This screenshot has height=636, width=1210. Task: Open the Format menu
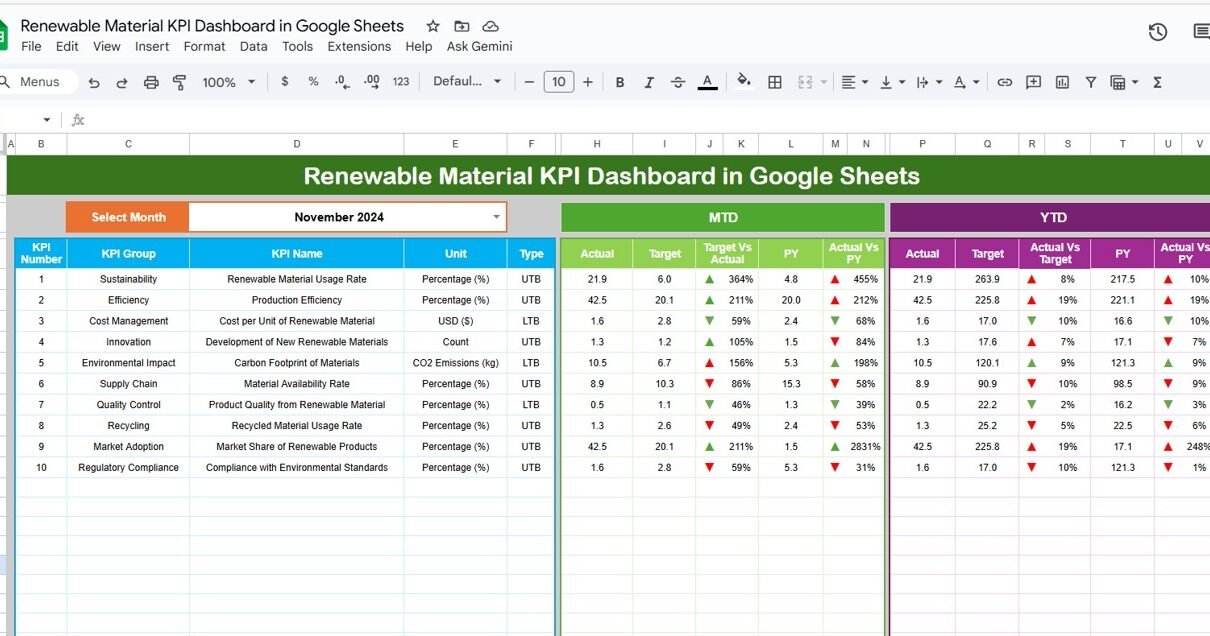coord(204,46)
